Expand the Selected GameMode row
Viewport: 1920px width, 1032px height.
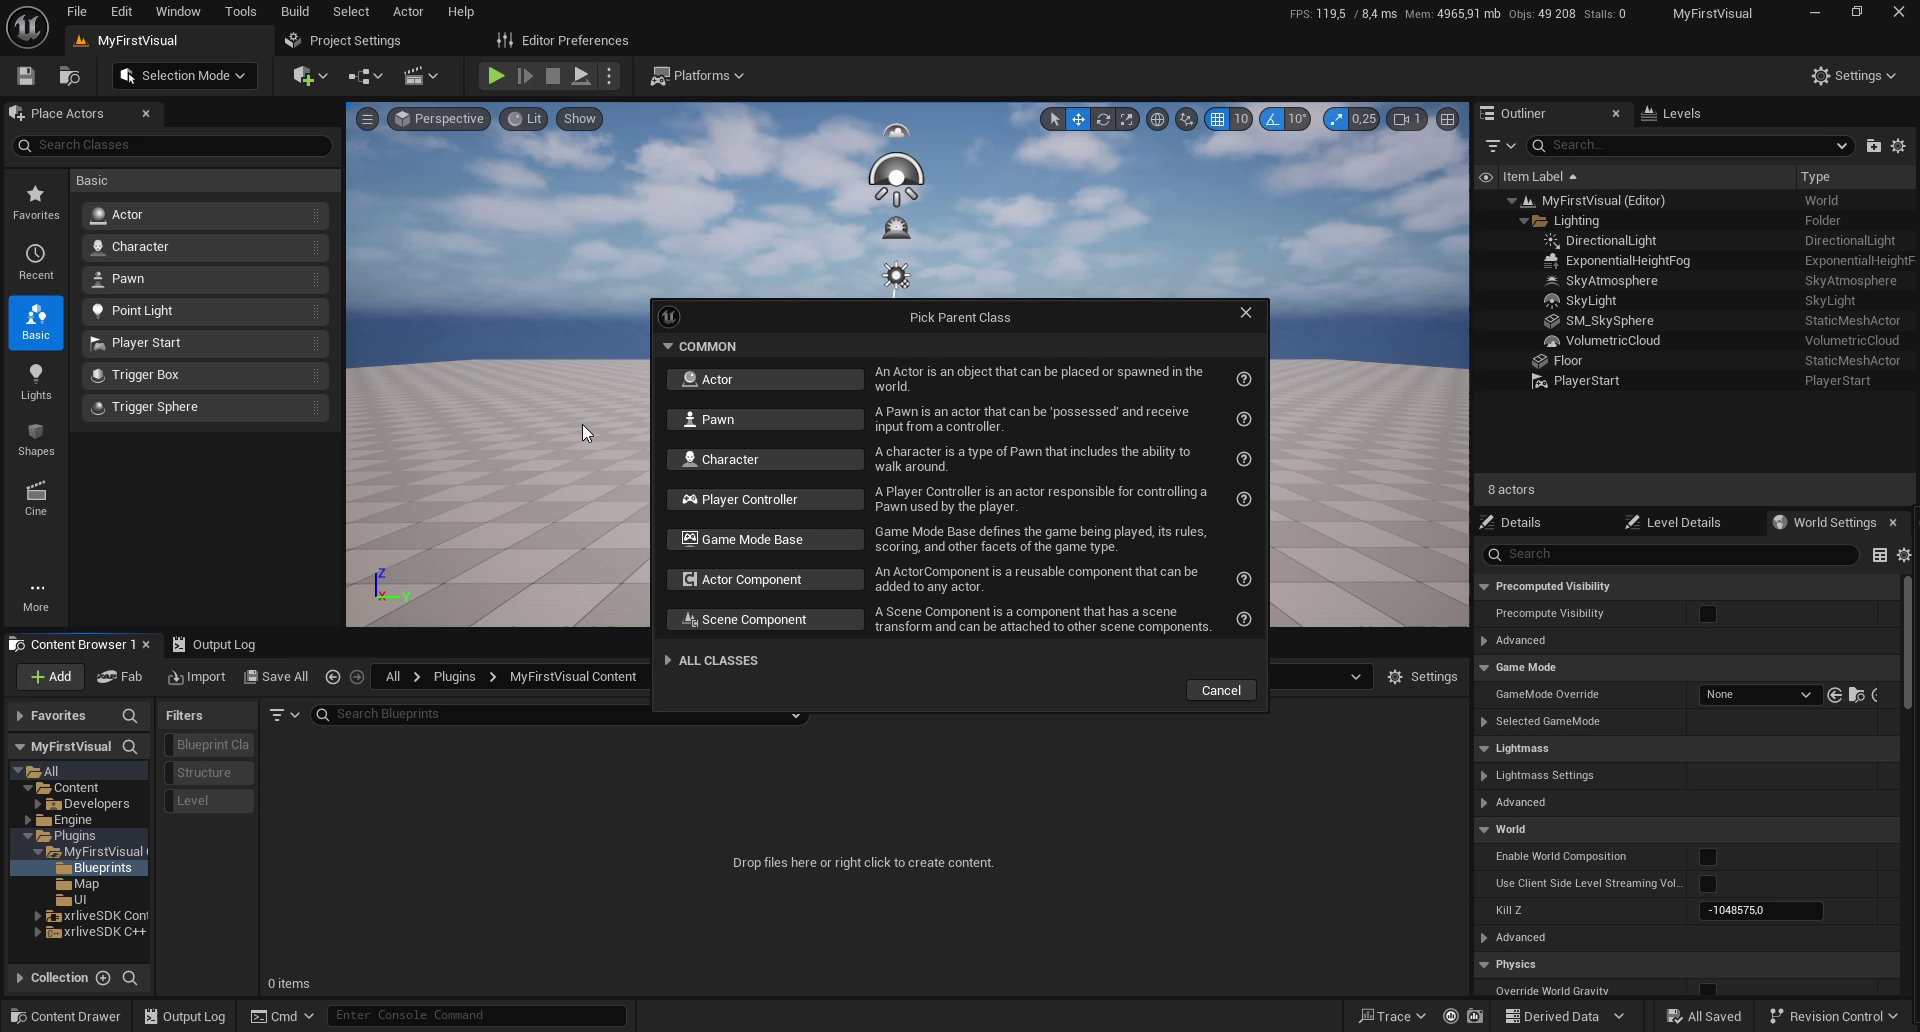click(1484, 722)
